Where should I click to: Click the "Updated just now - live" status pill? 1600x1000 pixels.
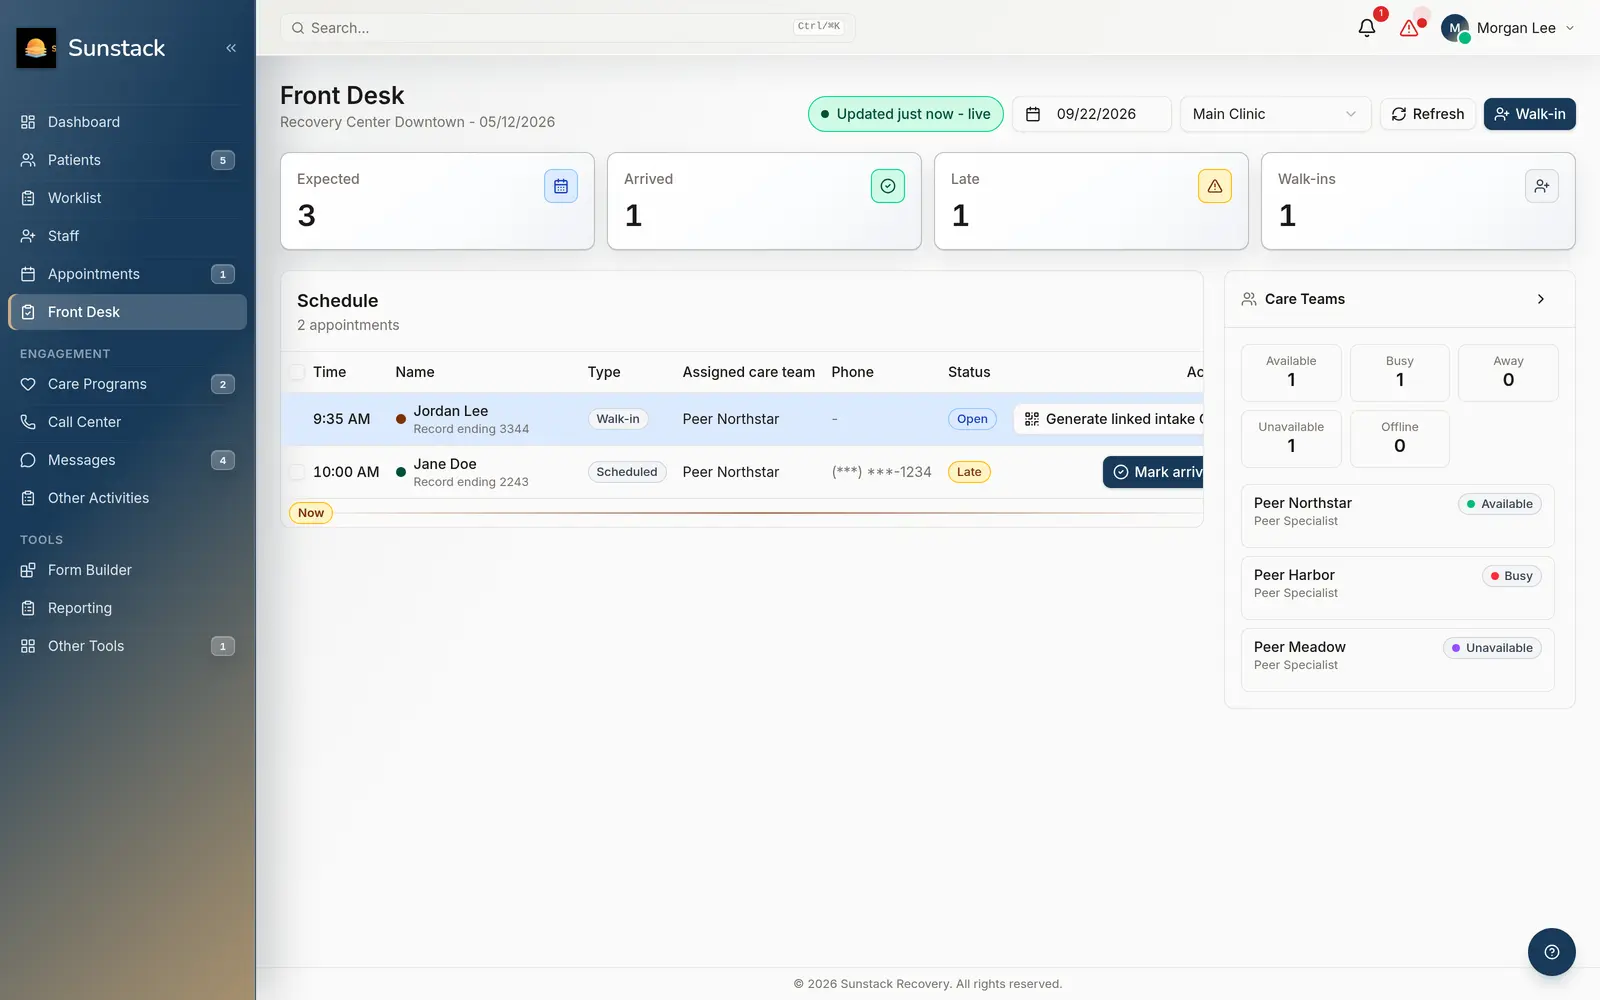(906, 114)
